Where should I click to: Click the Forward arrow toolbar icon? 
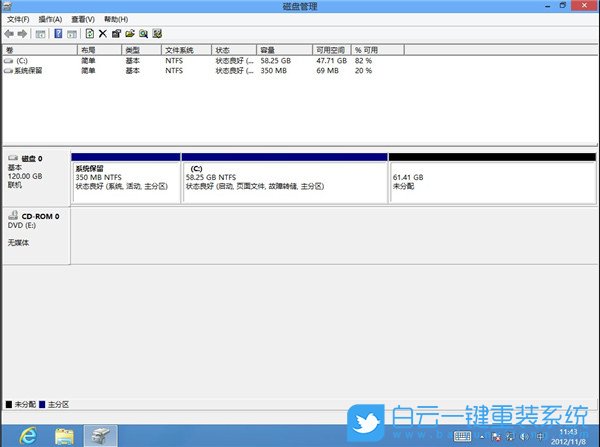[22, 33]
